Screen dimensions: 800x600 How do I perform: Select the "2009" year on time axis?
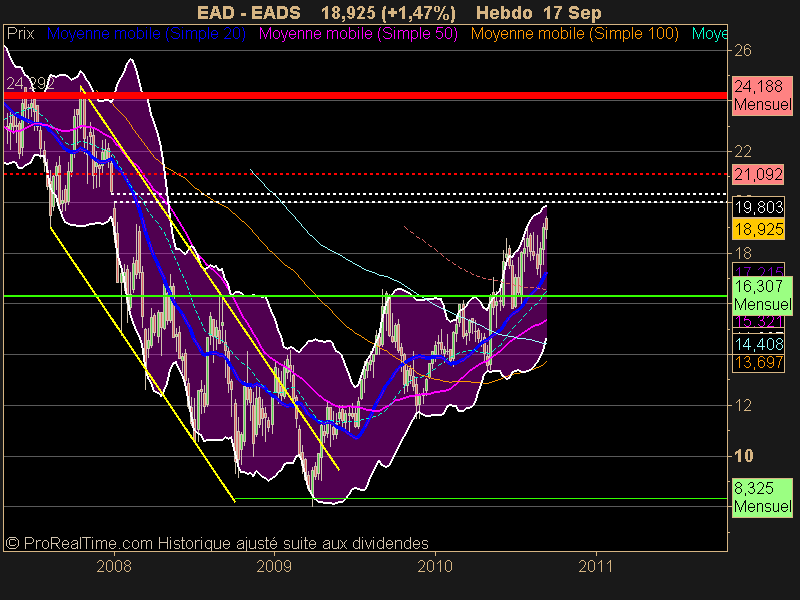point(274,566)
